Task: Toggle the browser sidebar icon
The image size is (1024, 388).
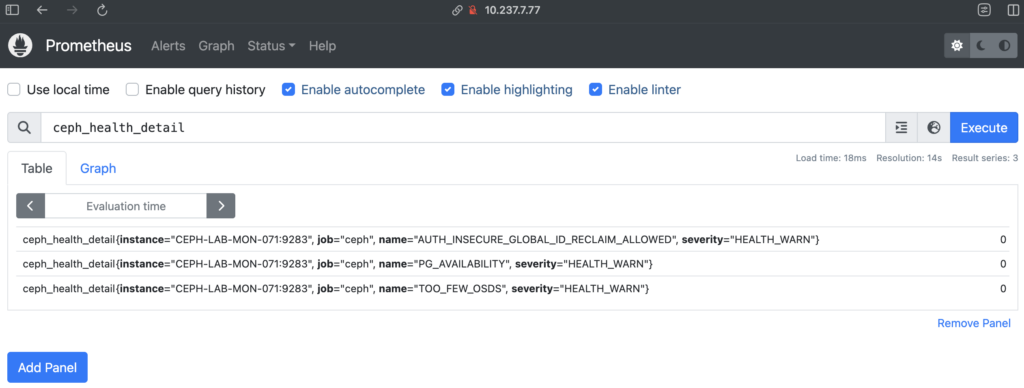Action: (12, 10)
